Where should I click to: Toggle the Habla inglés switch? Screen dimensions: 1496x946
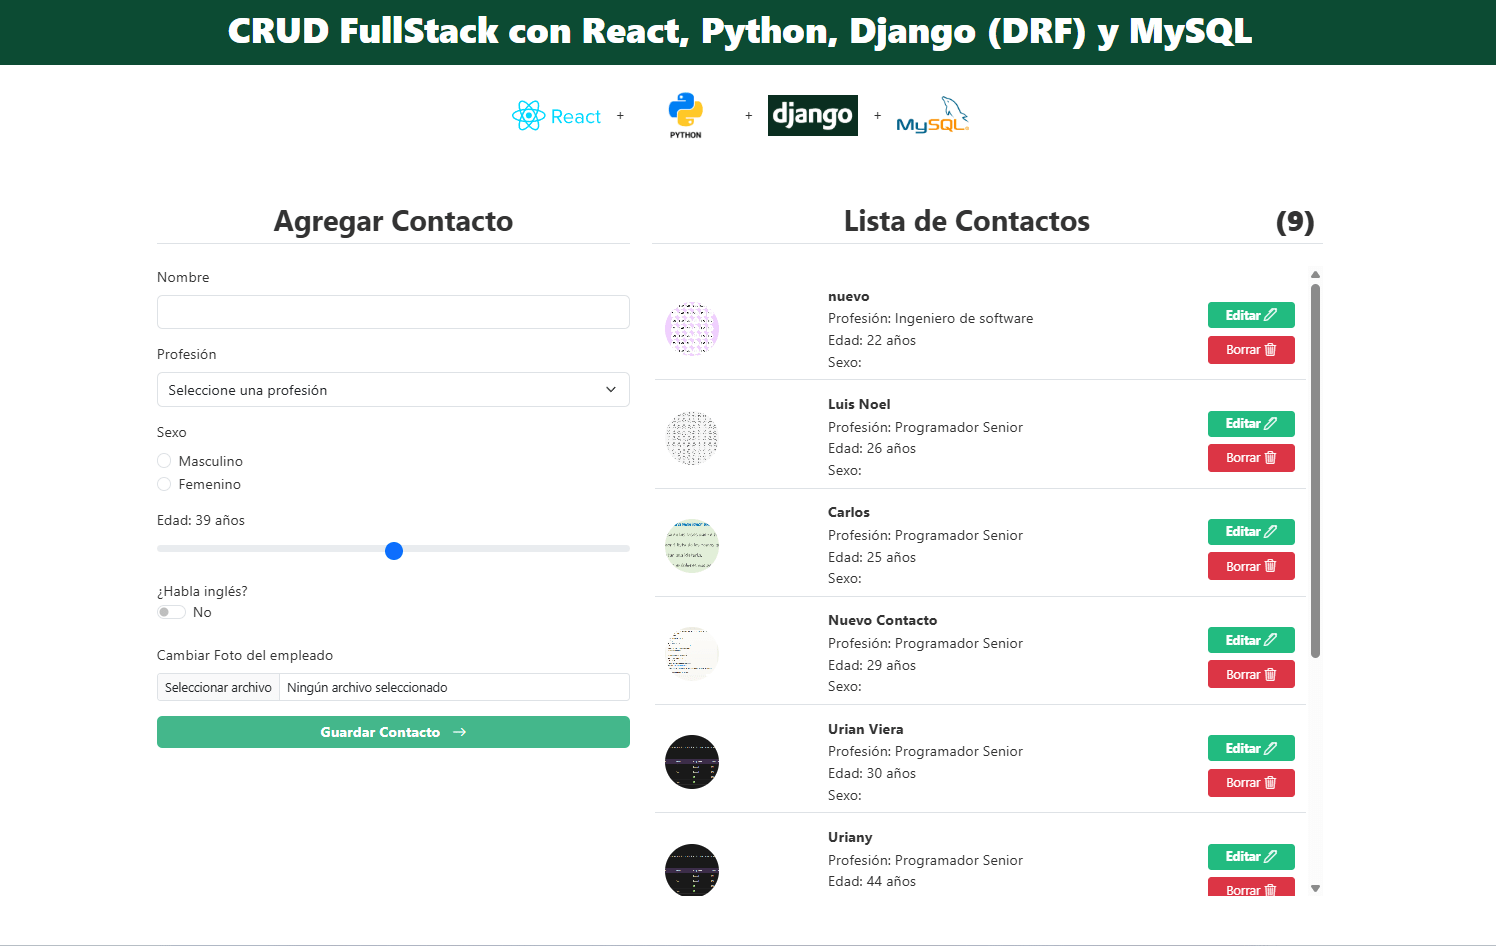[171, 612]
